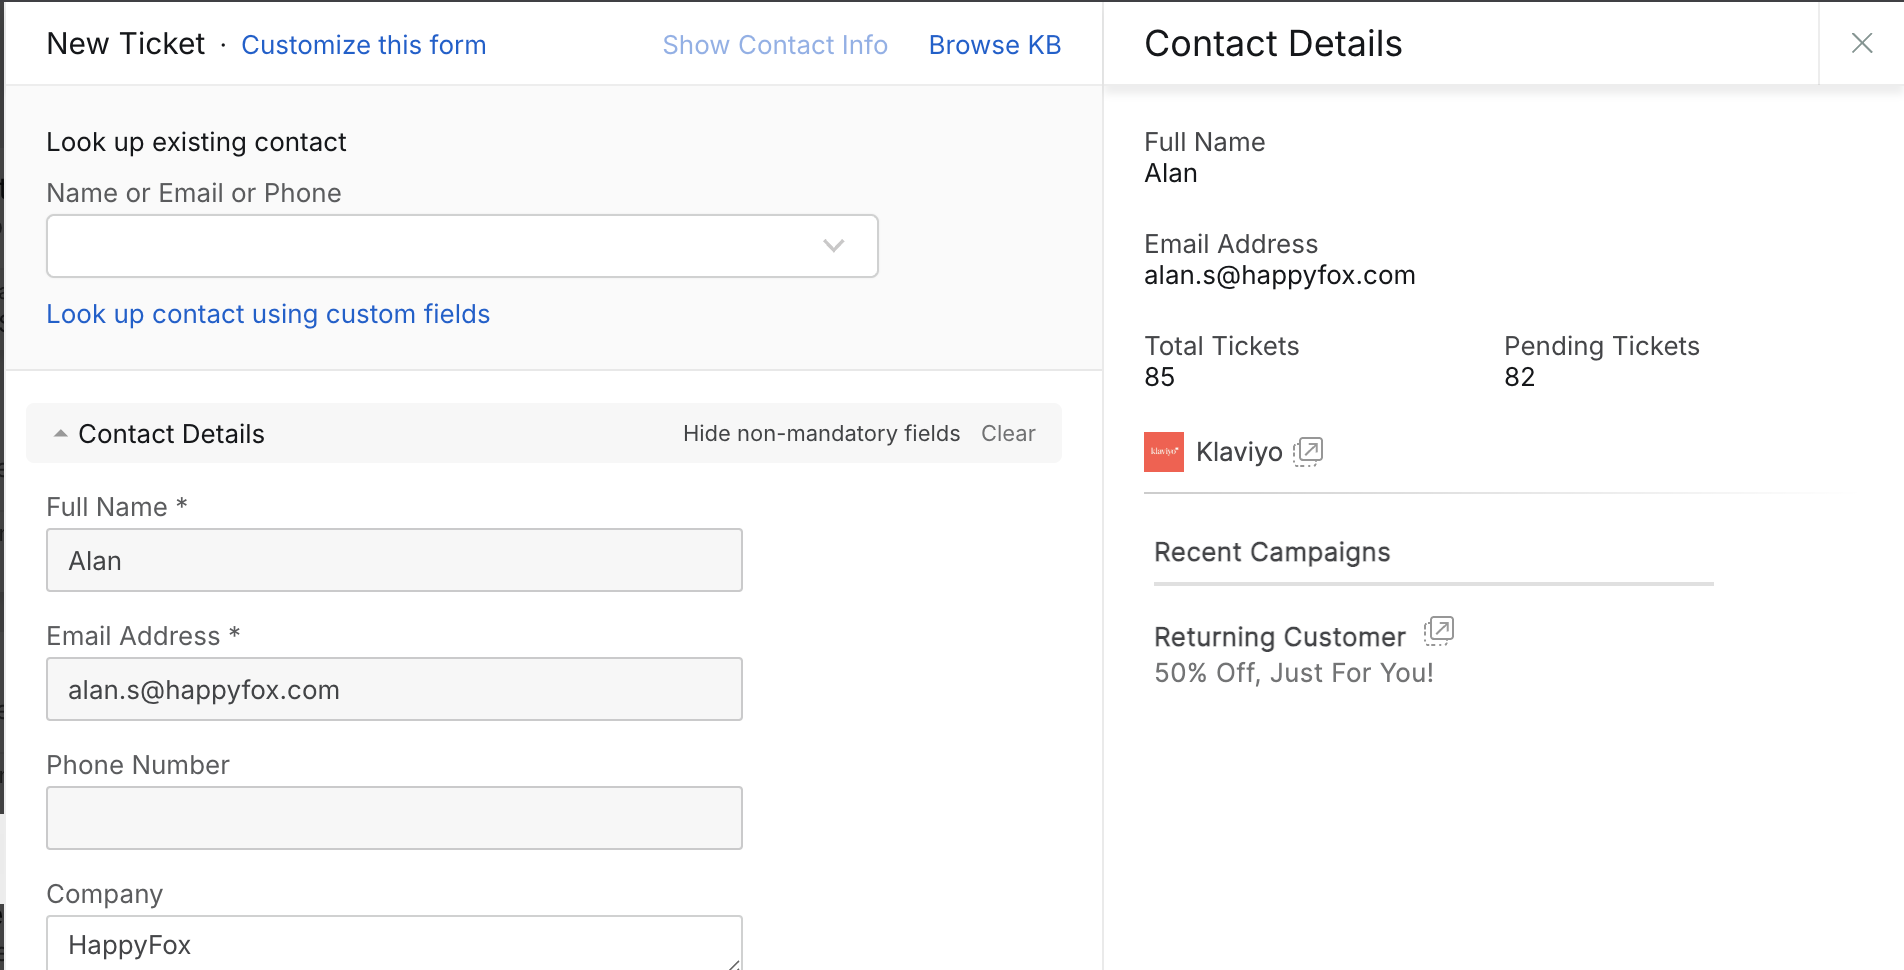The width and height of the screenshot is (1904, 970).
Task: Click Customize this form link
Action: pos(363,45)
